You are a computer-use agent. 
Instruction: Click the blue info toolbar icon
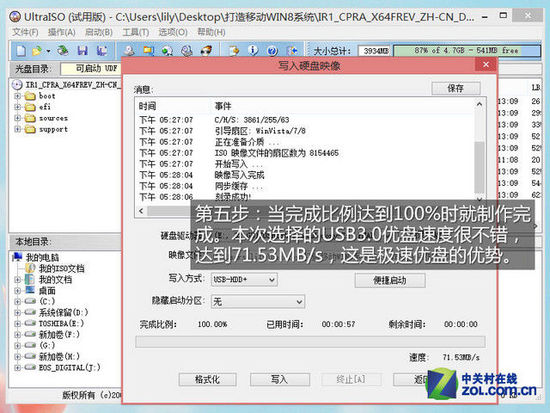253,51
